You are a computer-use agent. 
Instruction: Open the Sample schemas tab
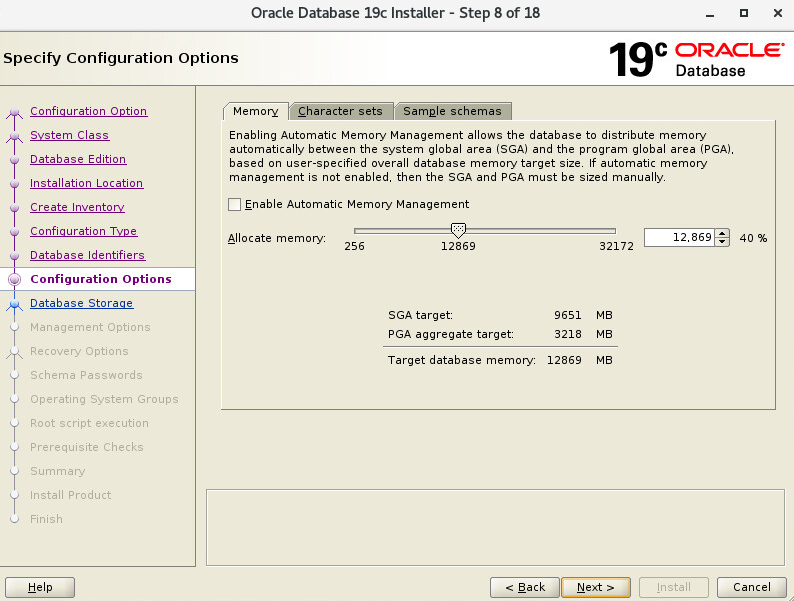tap(452, 111)
